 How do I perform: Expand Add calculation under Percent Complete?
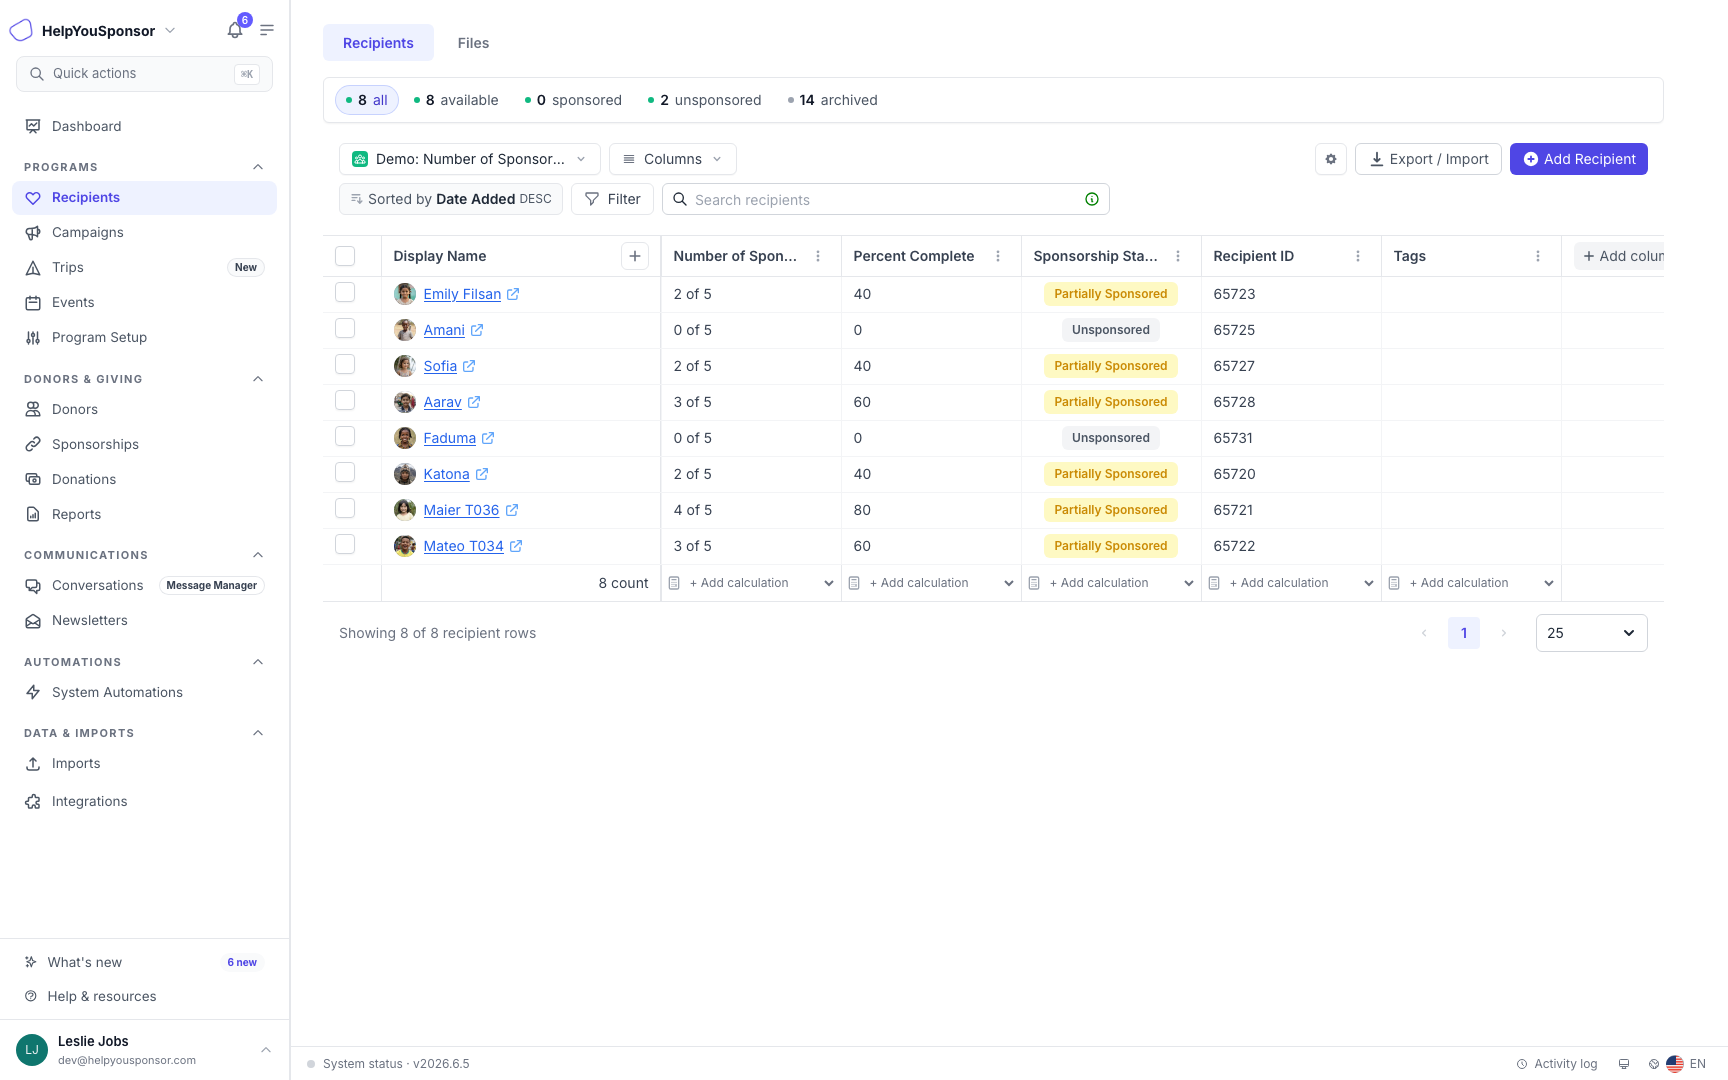(931, 583)
